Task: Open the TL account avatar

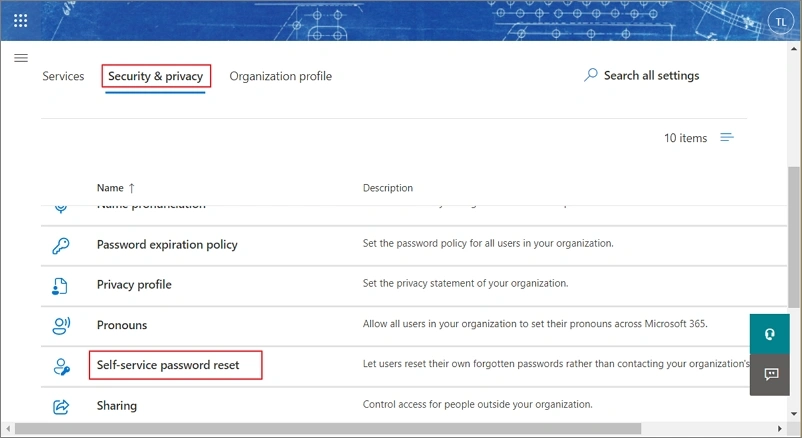Action: [x=780, y=22]
